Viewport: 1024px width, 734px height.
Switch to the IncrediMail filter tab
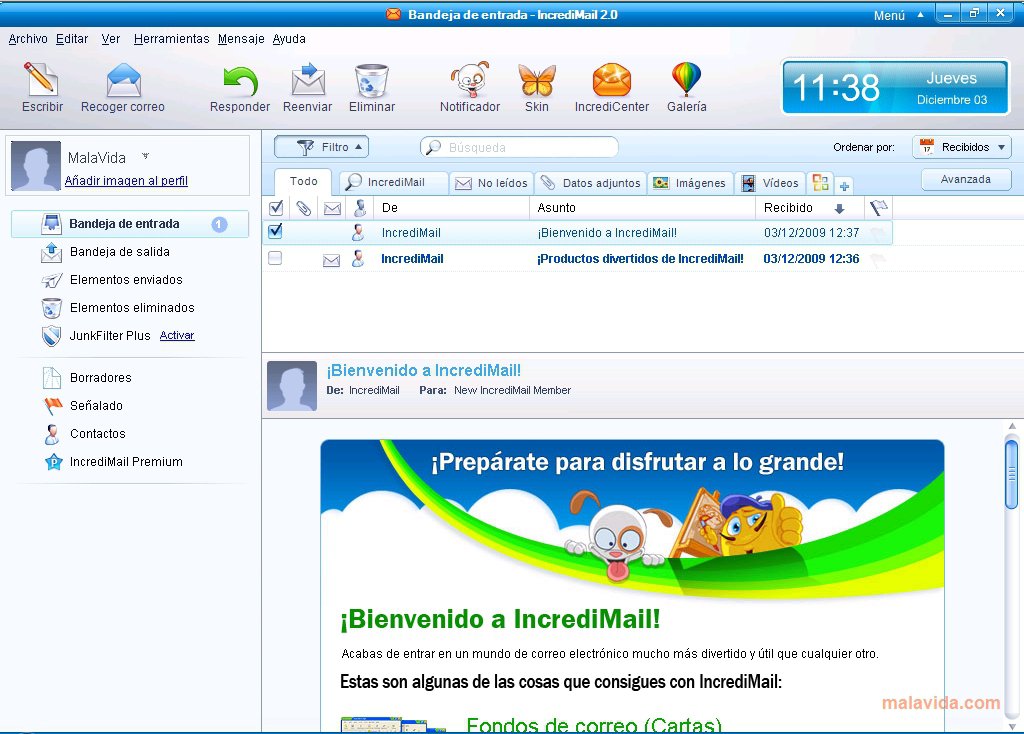click(394, 183)
